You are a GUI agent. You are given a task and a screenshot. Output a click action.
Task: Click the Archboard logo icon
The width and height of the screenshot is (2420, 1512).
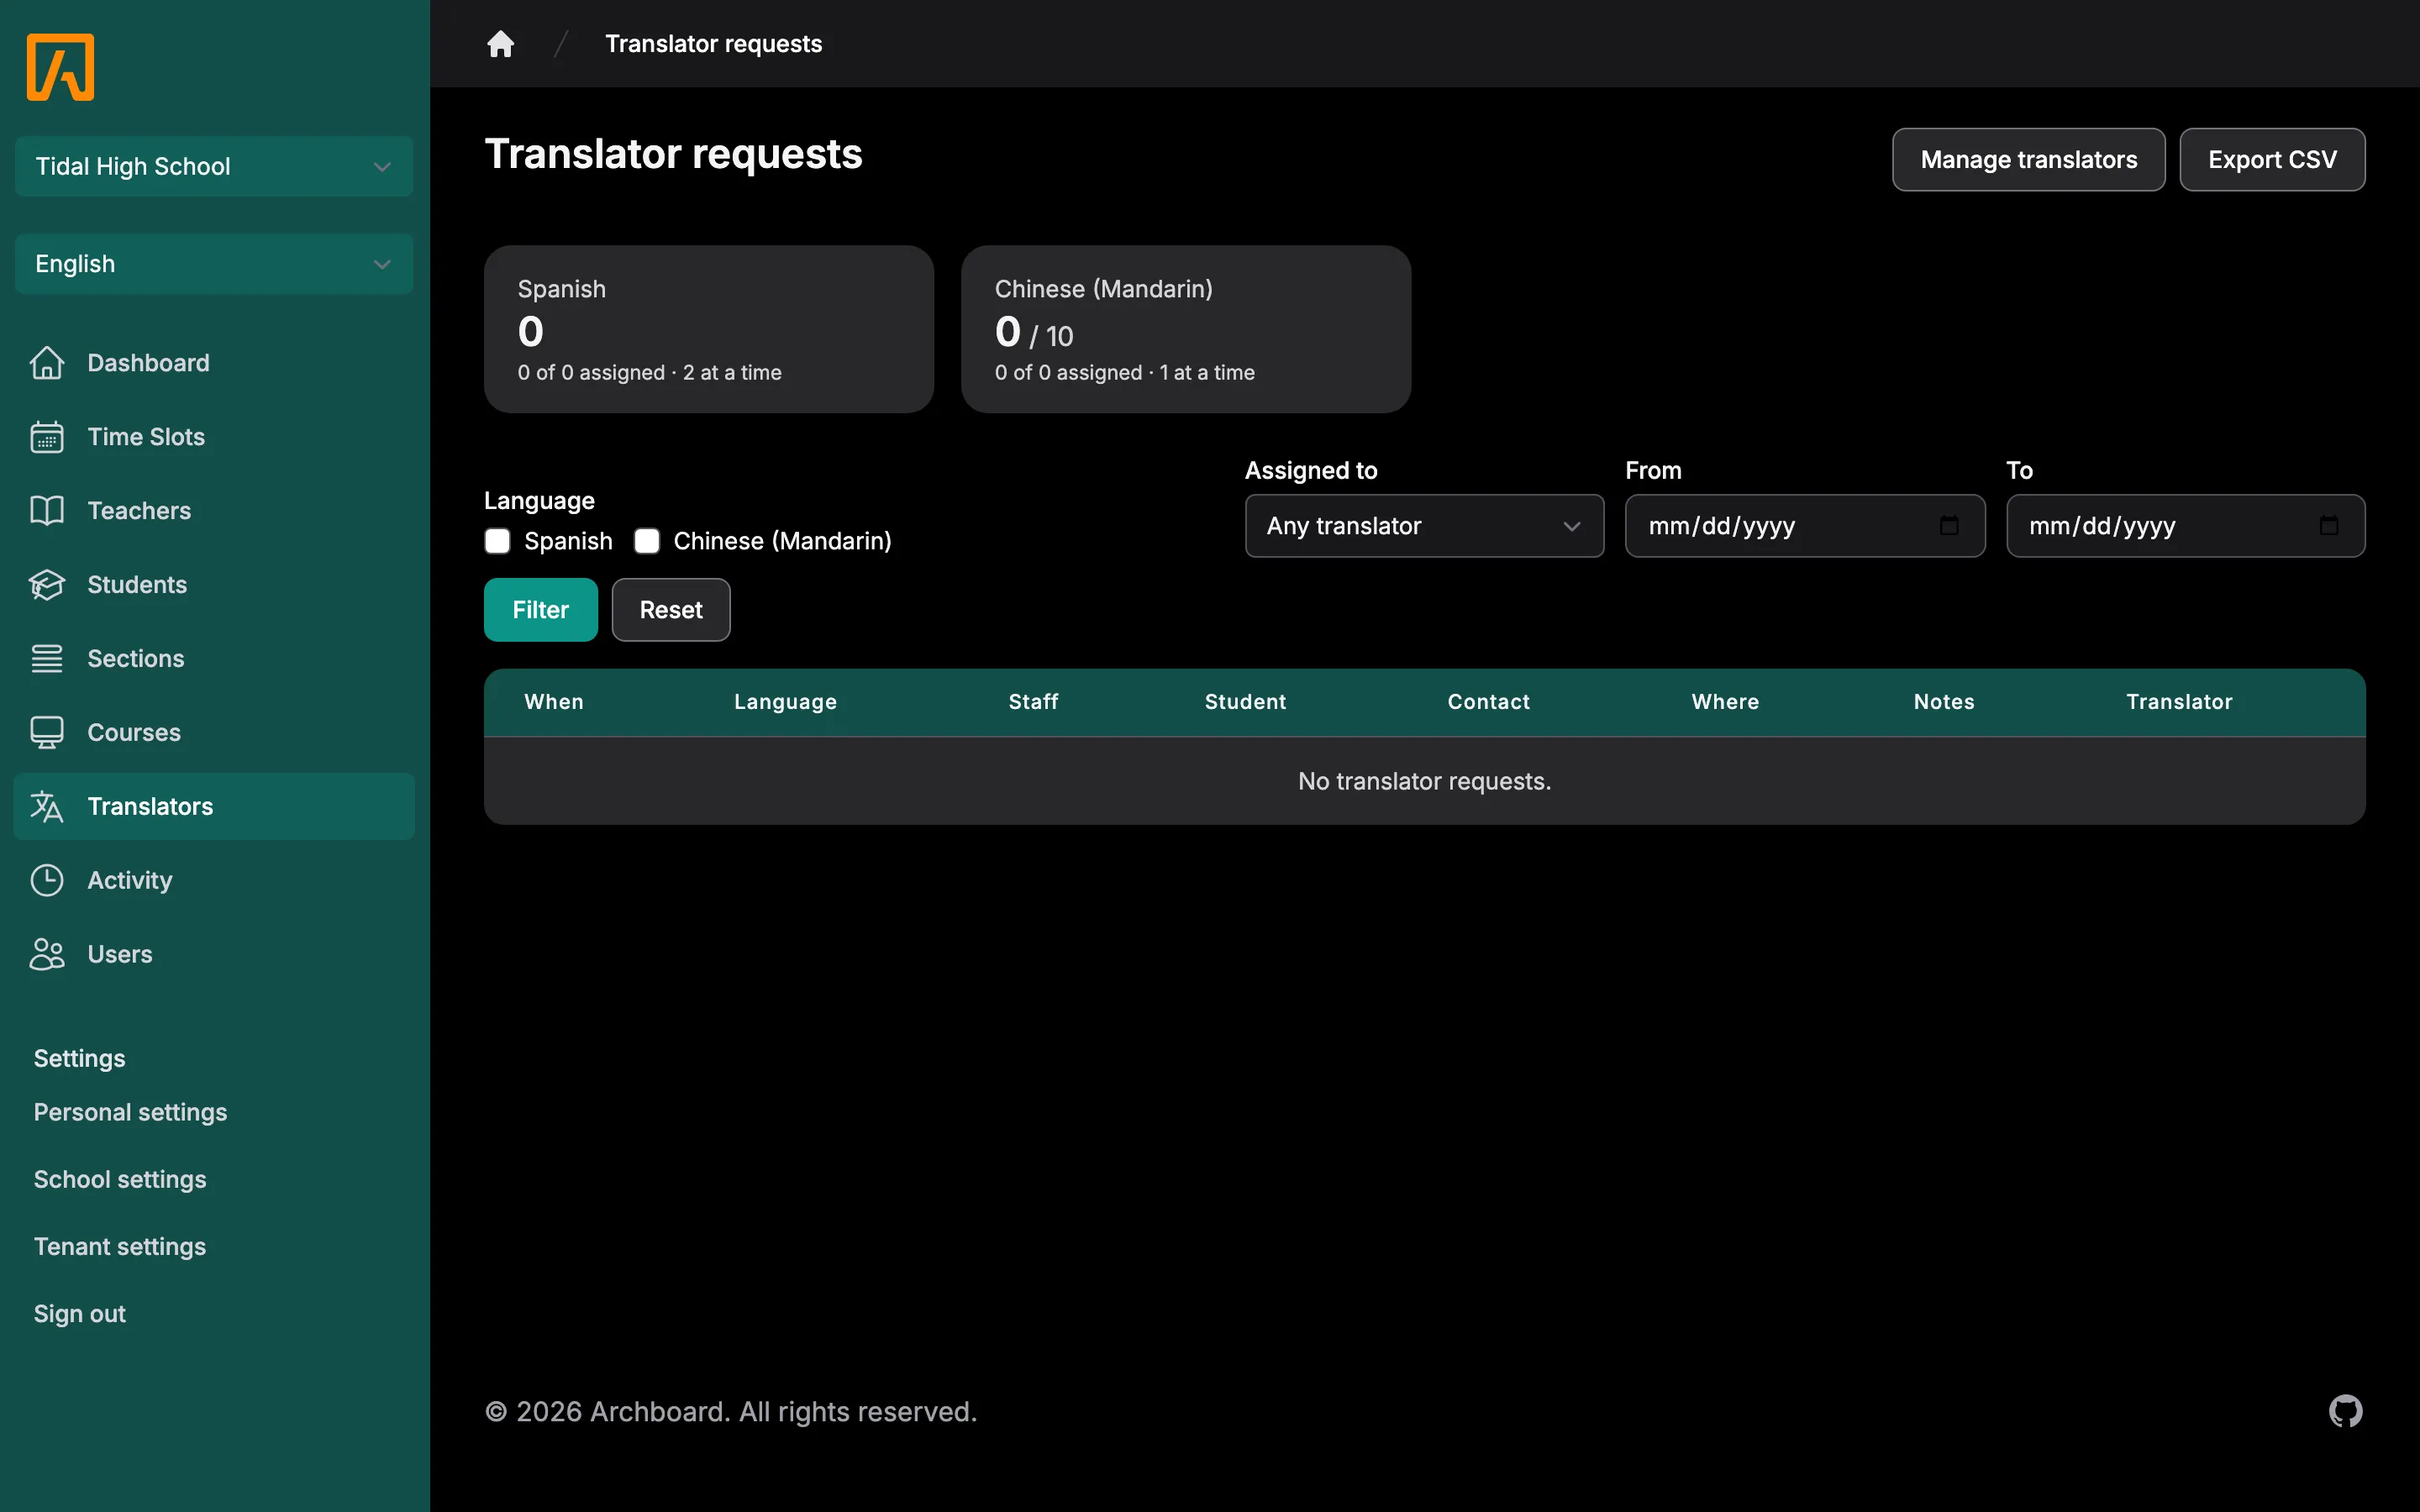(60, 67)
